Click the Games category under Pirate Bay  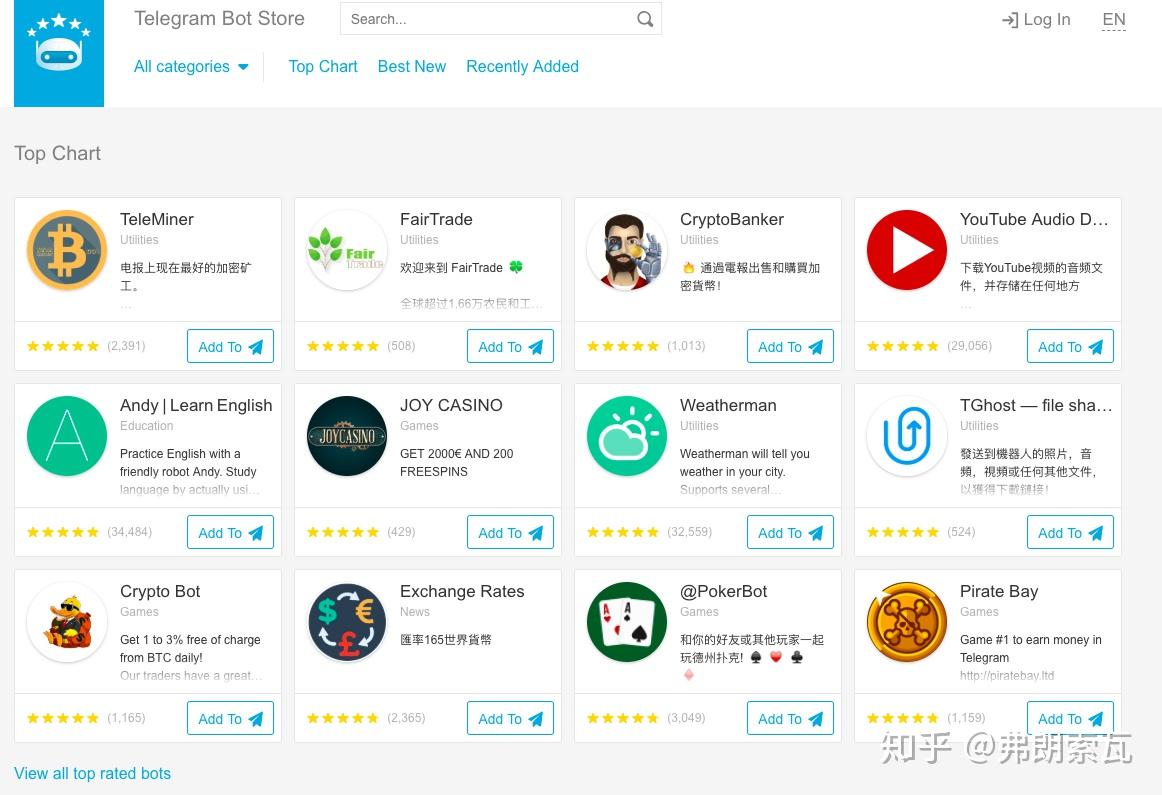pos(979,612)
